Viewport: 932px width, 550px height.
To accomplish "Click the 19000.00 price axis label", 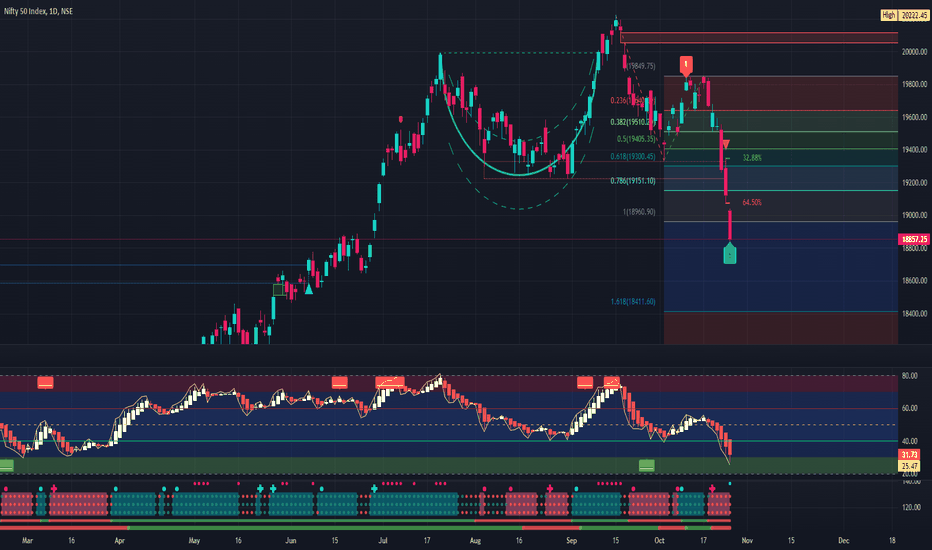I will point(914,215).
